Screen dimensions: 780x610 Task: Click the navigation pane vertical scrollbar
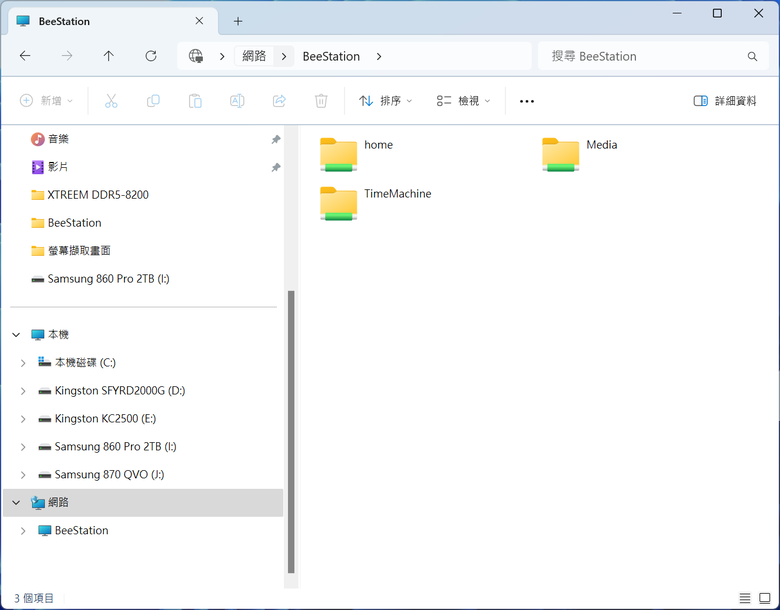tap(291, 432)
